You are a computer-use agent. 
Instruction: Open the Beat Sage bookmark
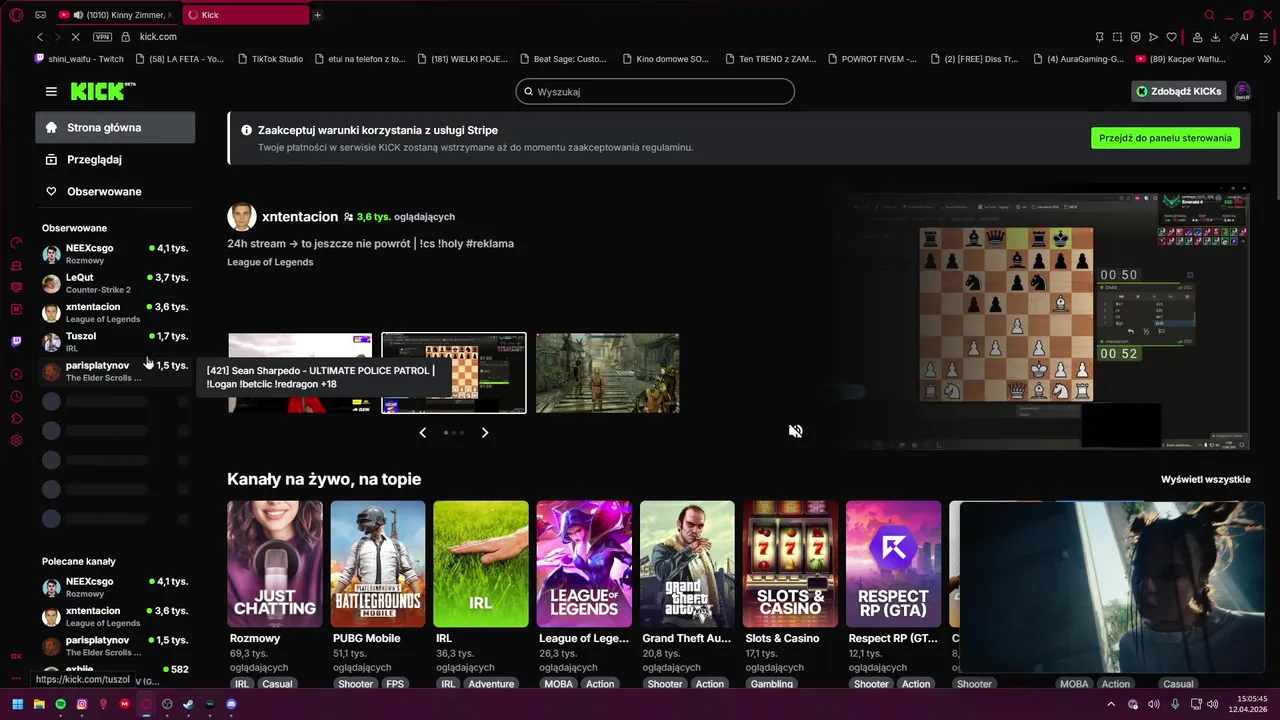point(562,59)
